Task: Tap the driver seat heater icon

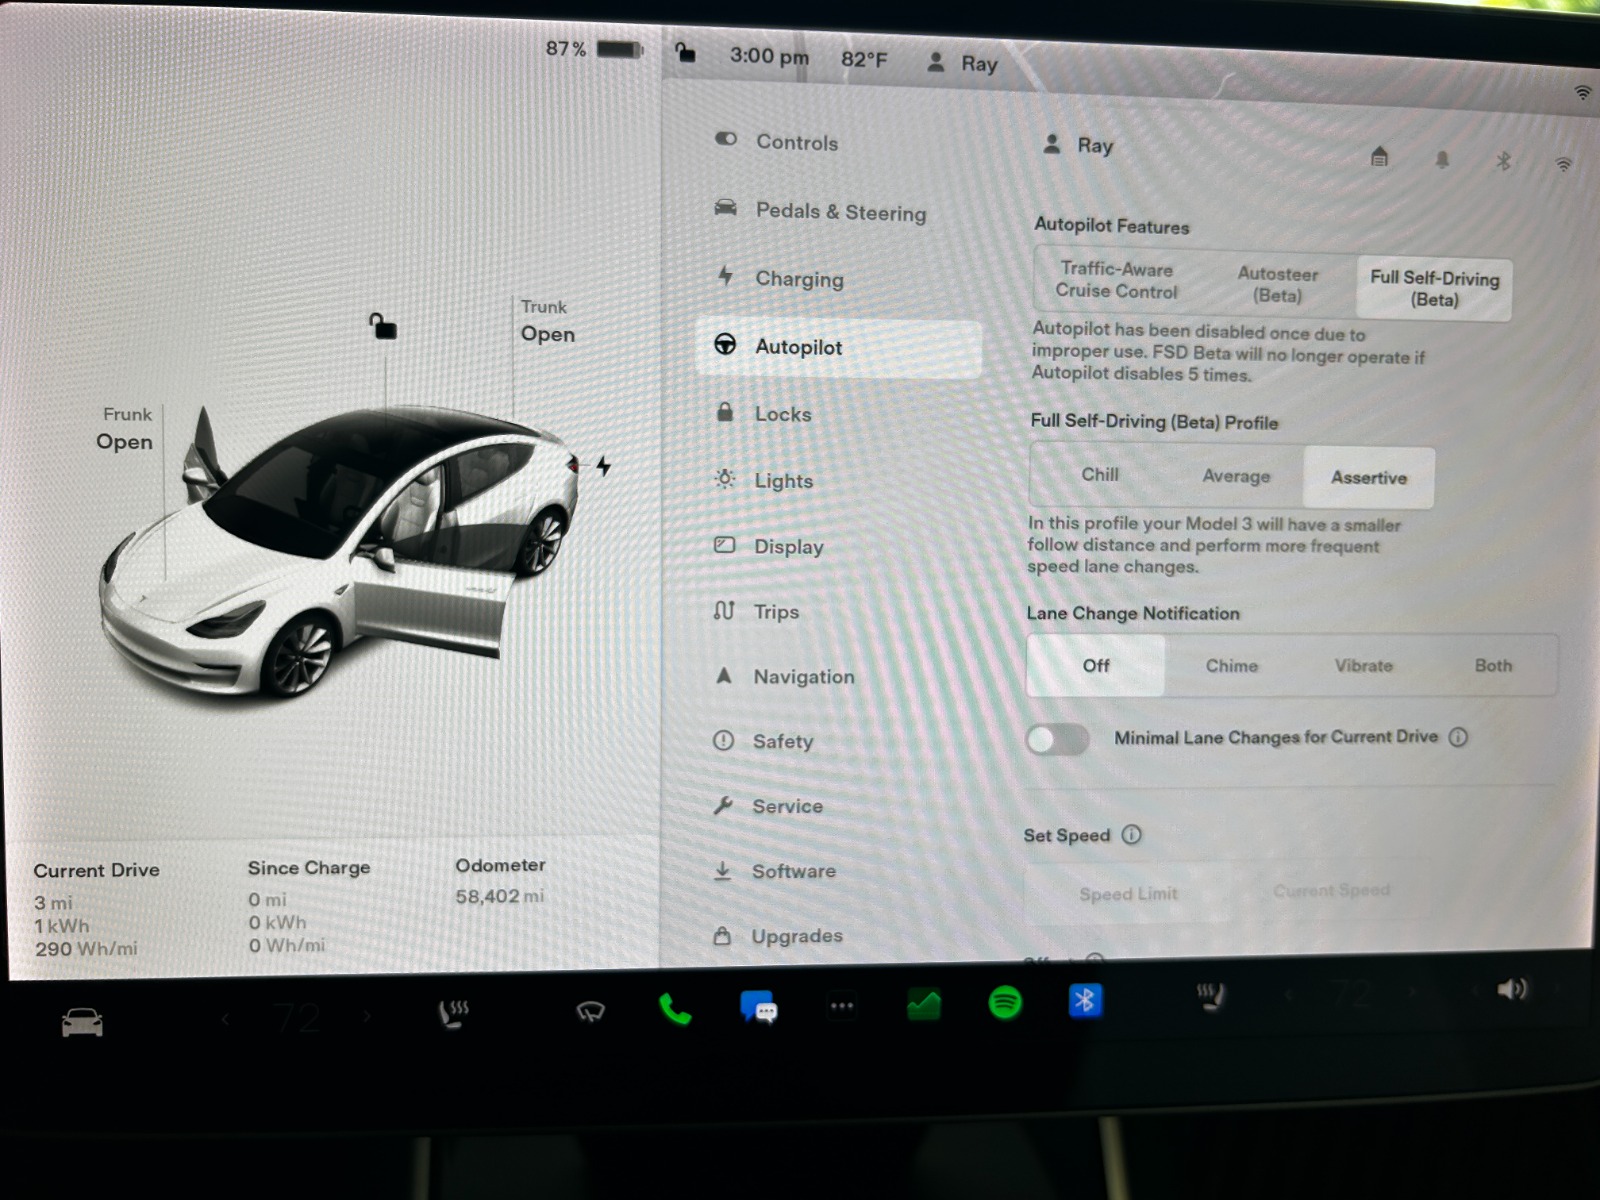Action: point(454,1014)
